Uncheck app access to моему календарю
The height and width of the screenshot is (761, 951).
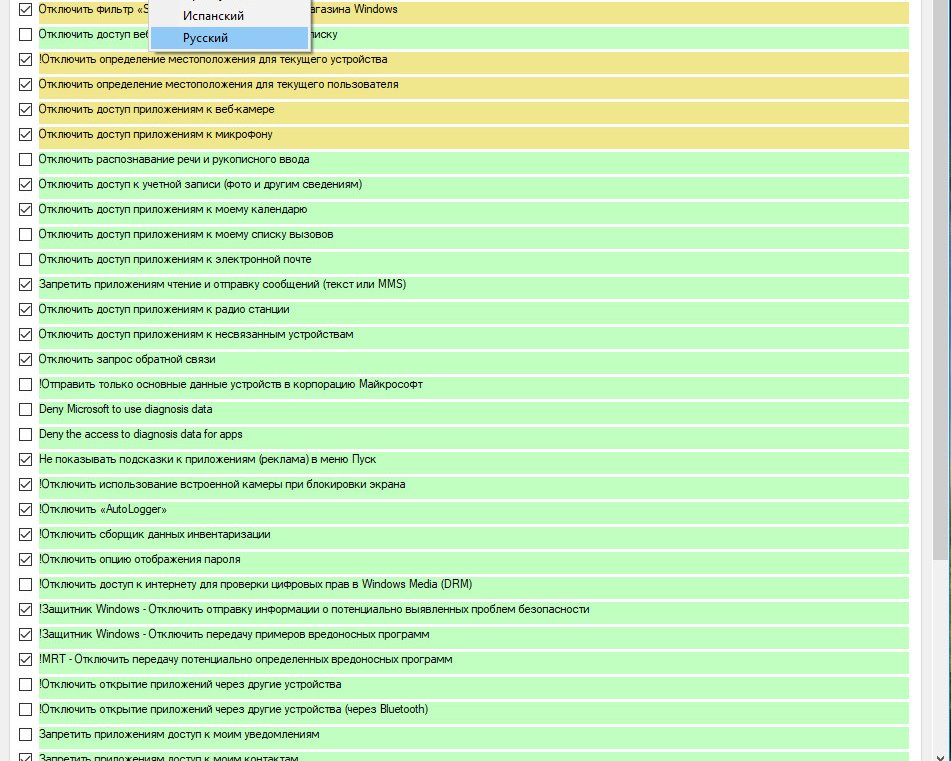(25, 209)
